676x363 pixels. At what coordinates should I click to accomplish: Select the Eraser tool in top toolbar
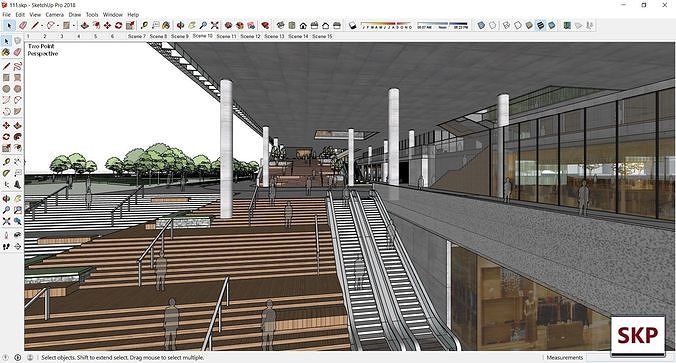(23, 25)
